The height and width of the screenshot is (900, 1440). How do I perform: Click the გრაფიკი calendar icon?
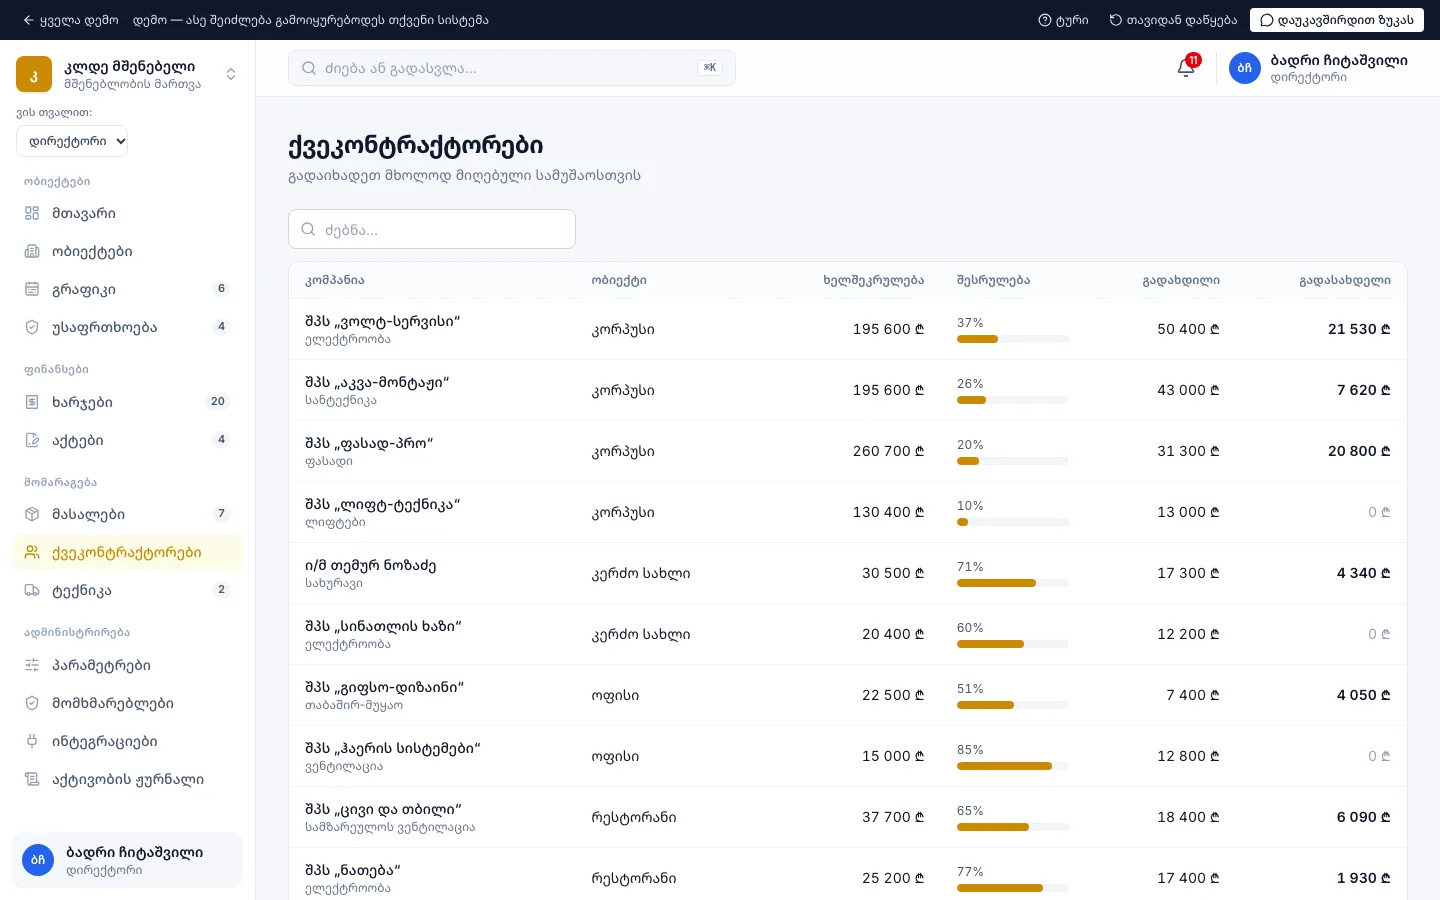[32, 289]
